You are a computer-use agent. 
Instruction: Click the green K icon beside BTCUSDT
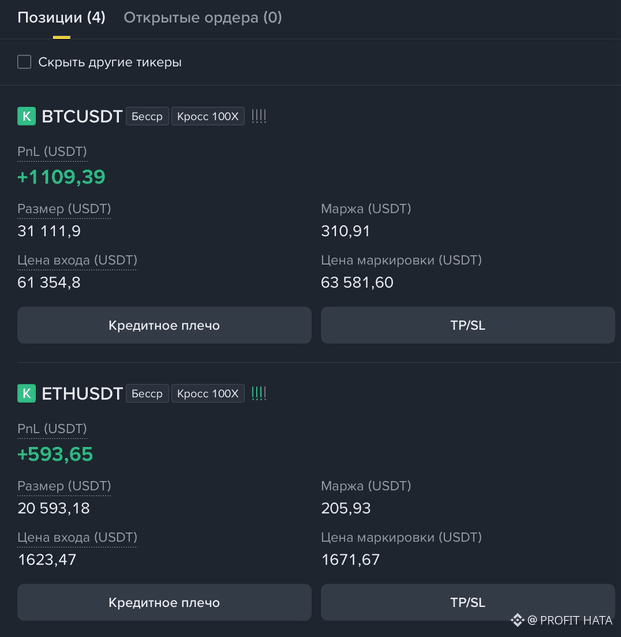click(x=26, y=116)
